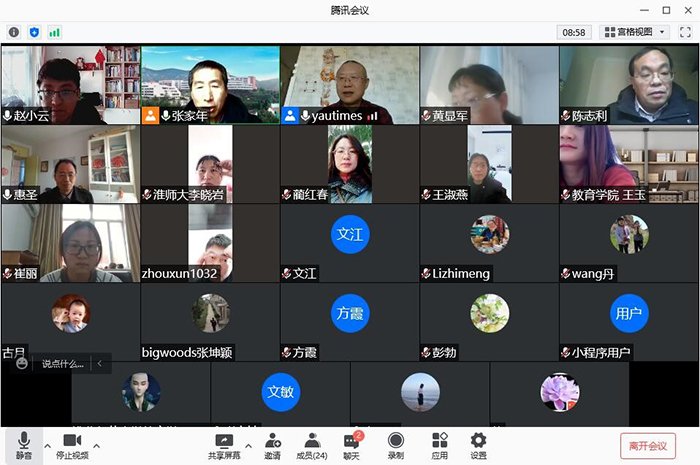Open the 成员(24) members list
700x465 pixels.
coord(312,445)
